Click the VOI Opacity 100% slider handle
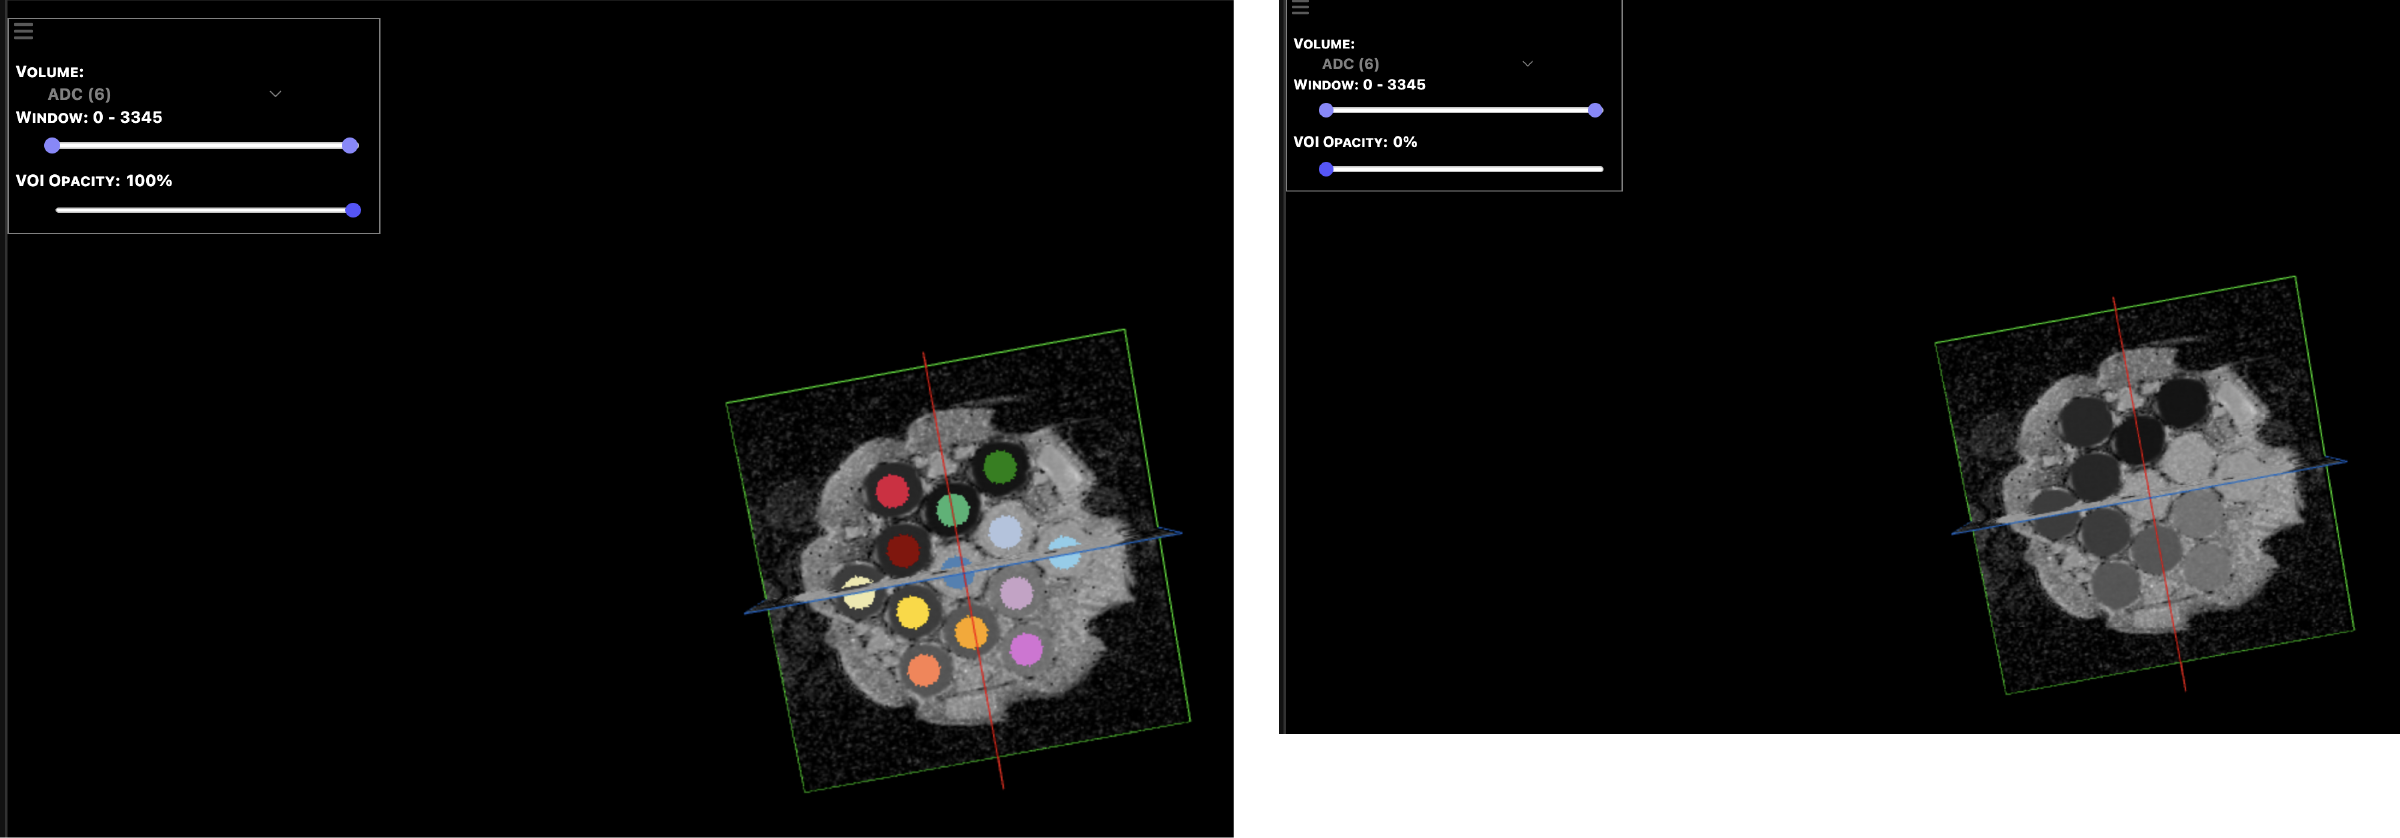 (x=353, y=210)
